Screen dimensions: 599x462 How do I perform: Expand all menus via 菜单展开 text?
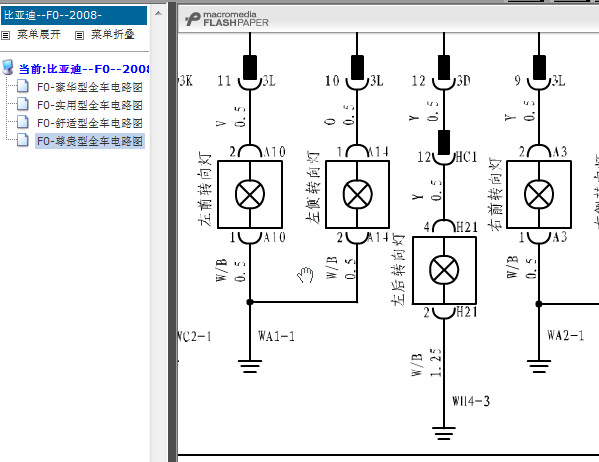[39, 34]
